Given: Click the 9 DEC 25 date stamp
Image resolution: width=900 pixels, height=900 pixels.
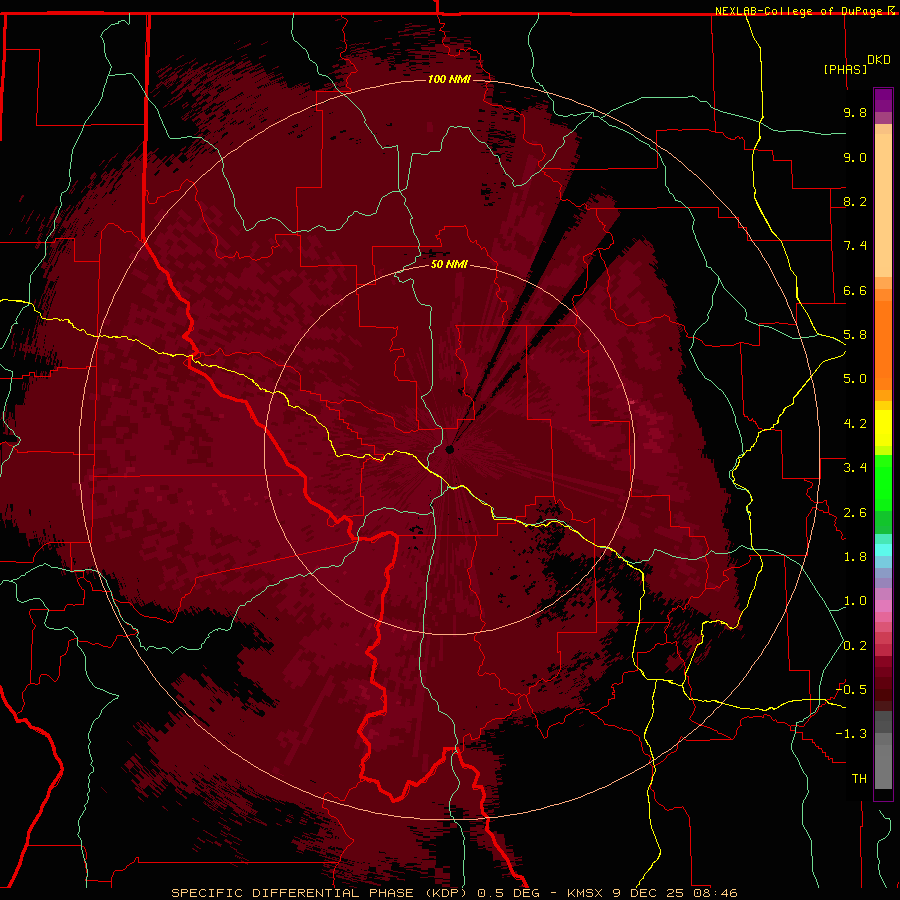Looking at the screenshot, I should (649, 893).
